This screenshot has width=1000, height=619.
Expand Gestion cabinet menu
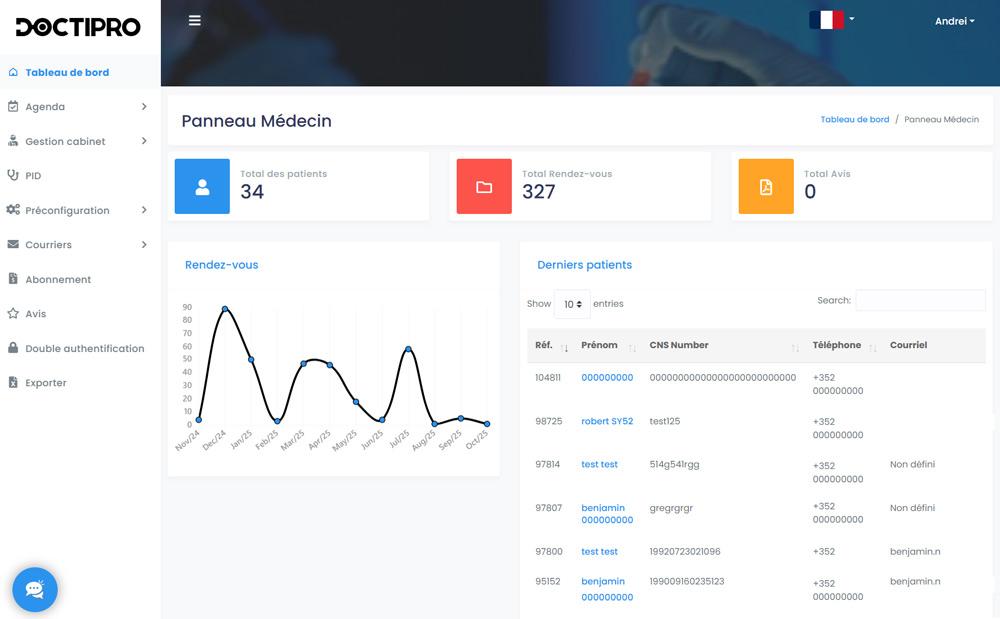(x=80, y=141)
